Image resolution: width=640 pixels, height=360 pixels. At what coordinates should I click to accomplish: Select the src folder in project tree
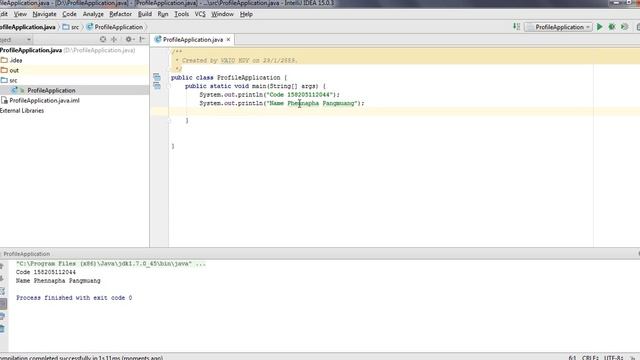pos(9,80)
